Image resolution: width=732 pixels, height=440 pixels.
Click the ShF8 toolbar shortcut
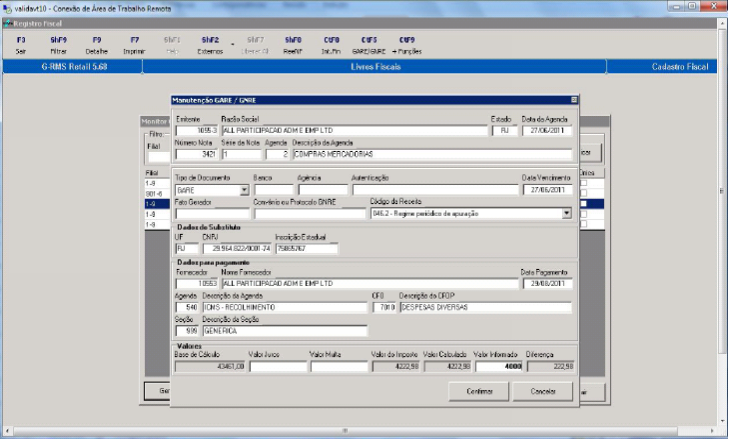293,44
